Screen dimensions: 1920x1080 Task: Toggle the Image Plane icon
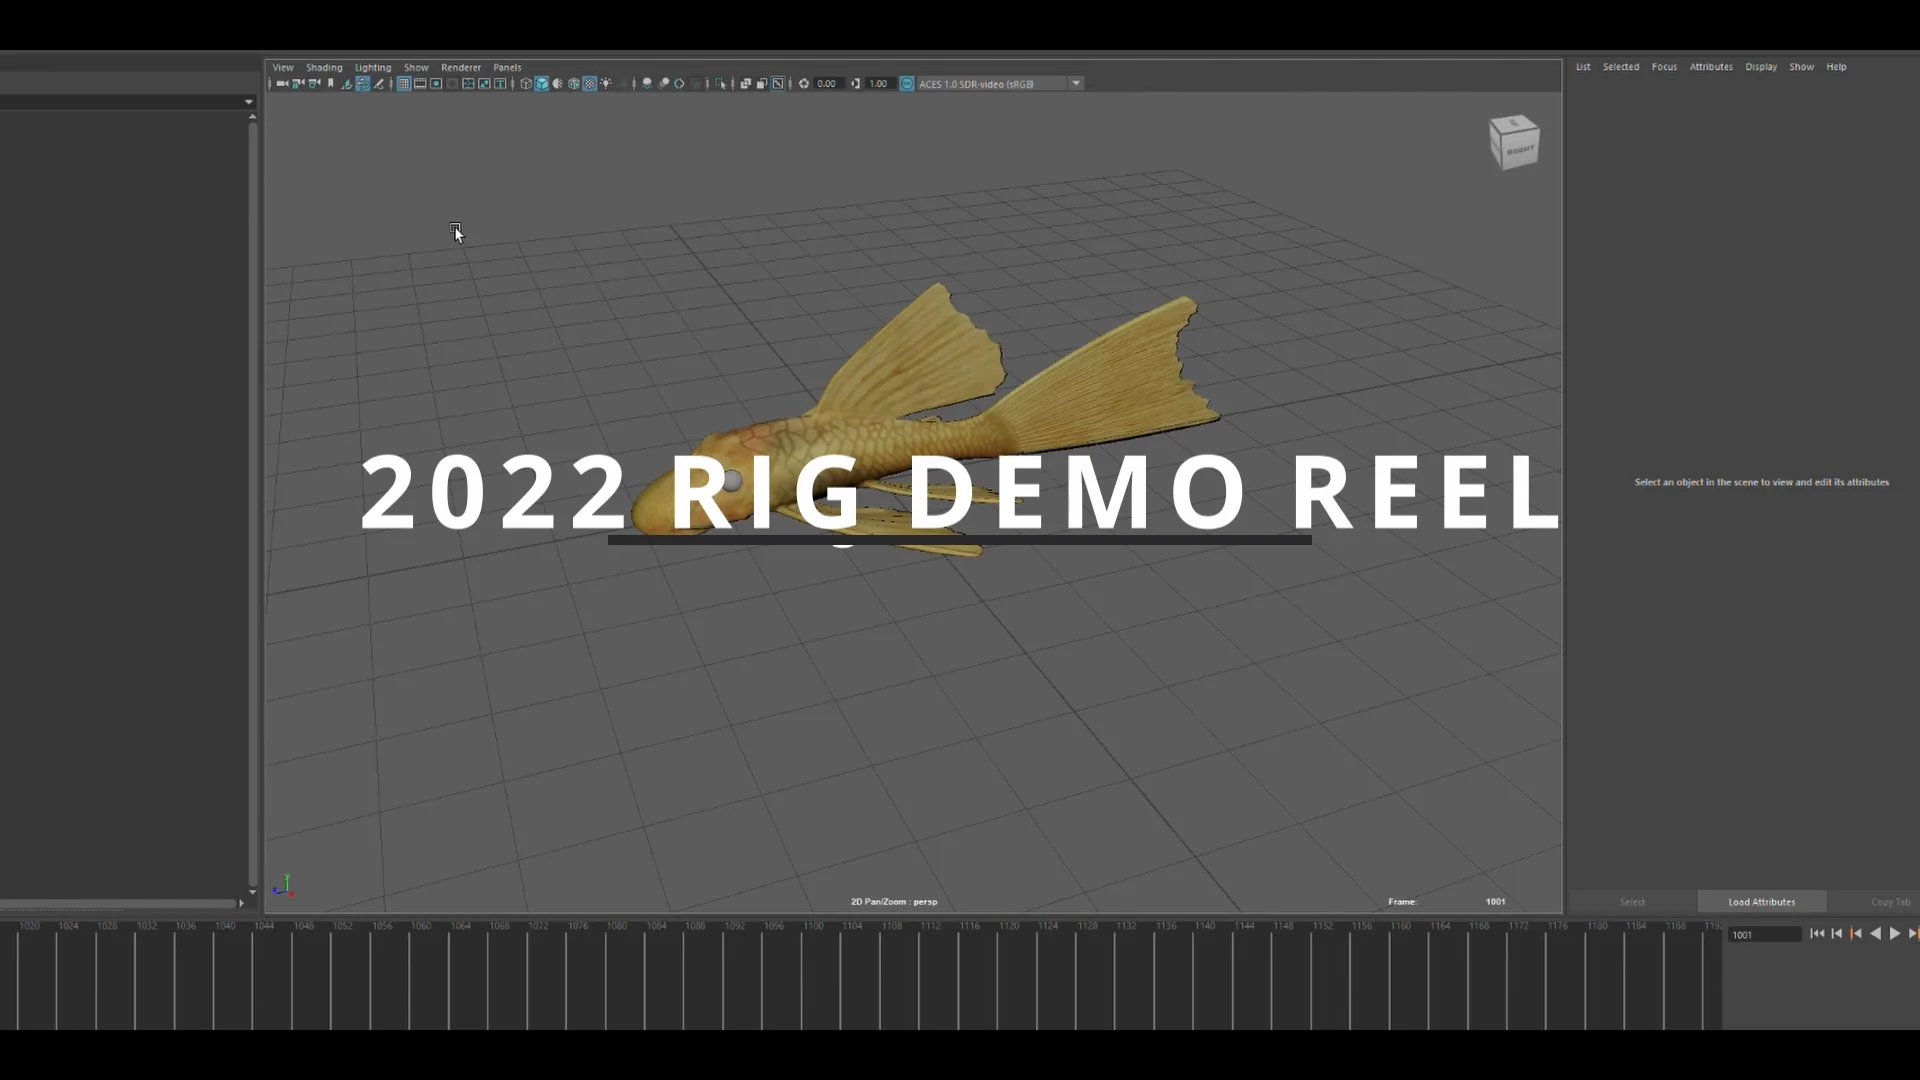(x=347, y=84)
